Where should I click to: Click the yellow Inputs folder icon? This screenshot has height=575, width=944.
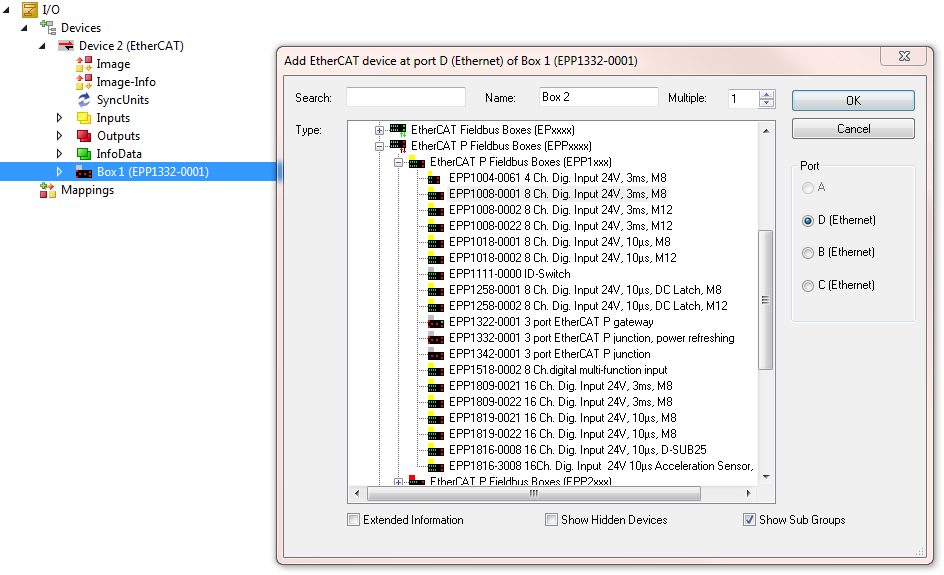pyautogui.click(x=84, y=118)
